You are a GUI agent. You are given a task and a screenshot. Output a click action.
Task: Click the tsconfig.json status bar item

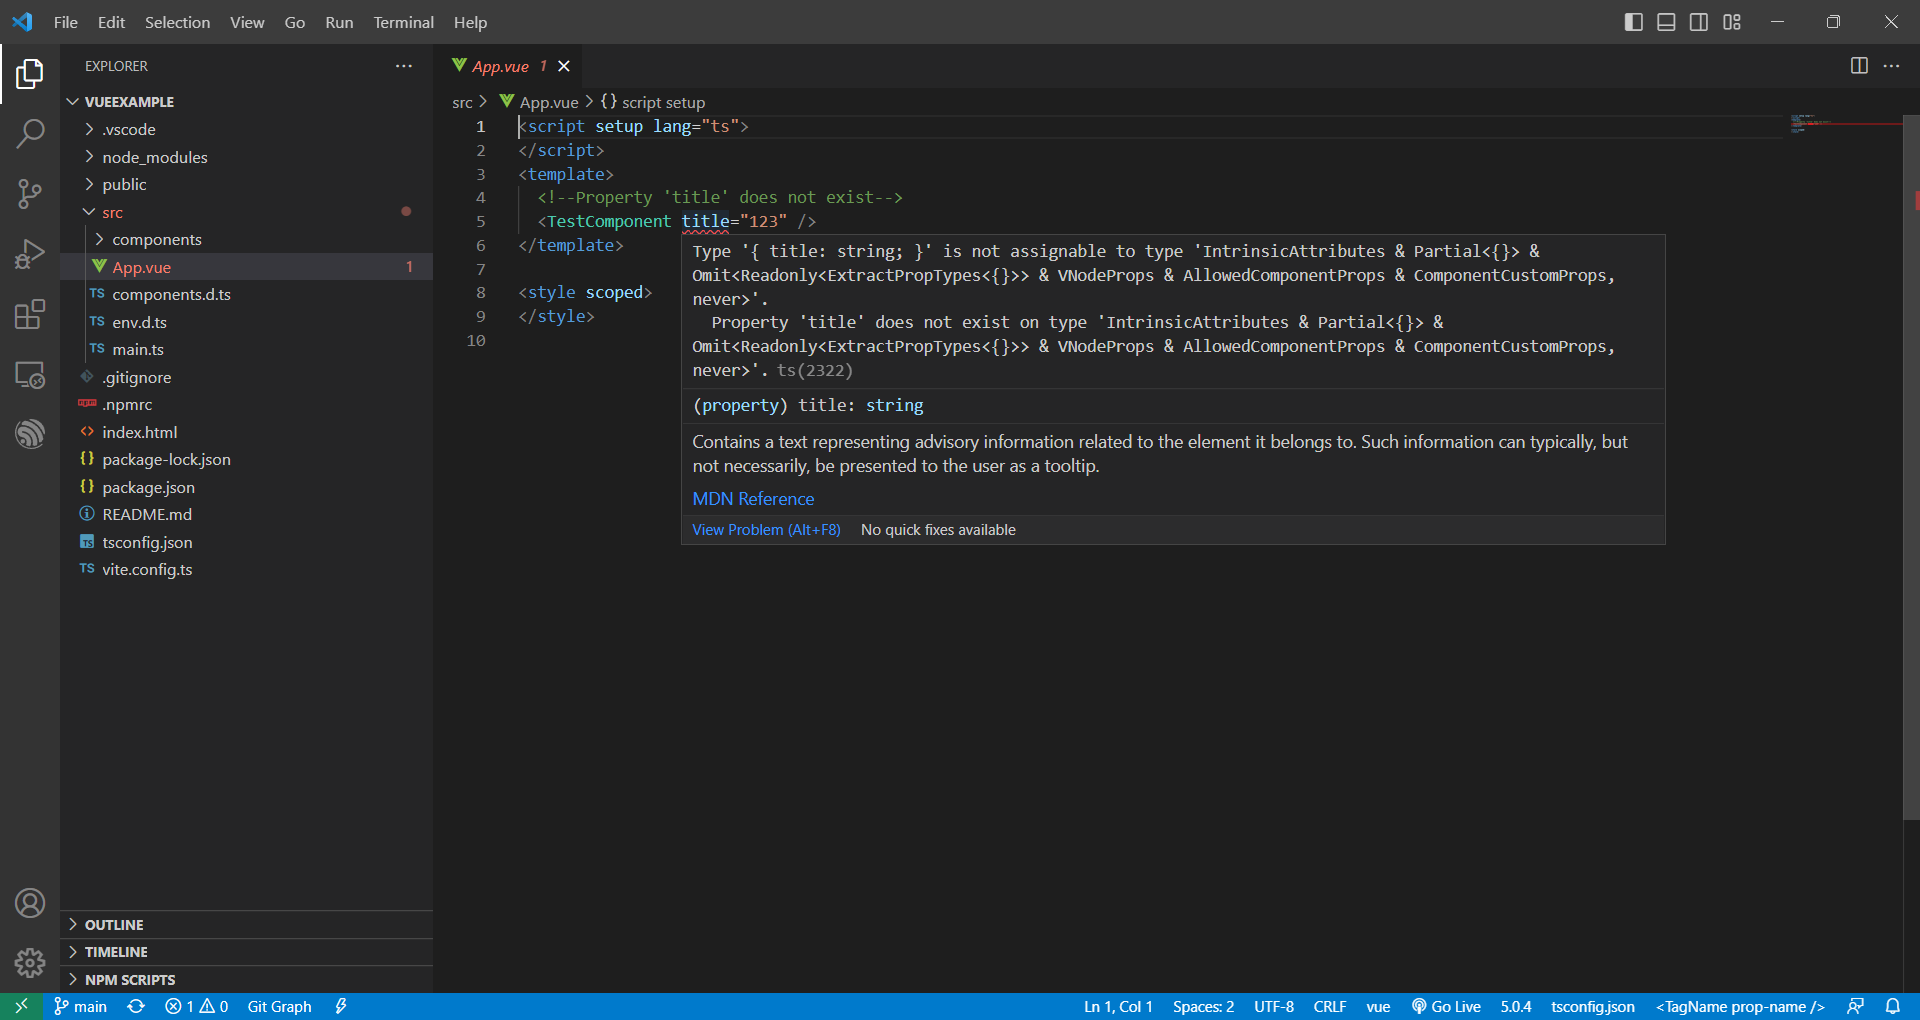[1592, 1006]
